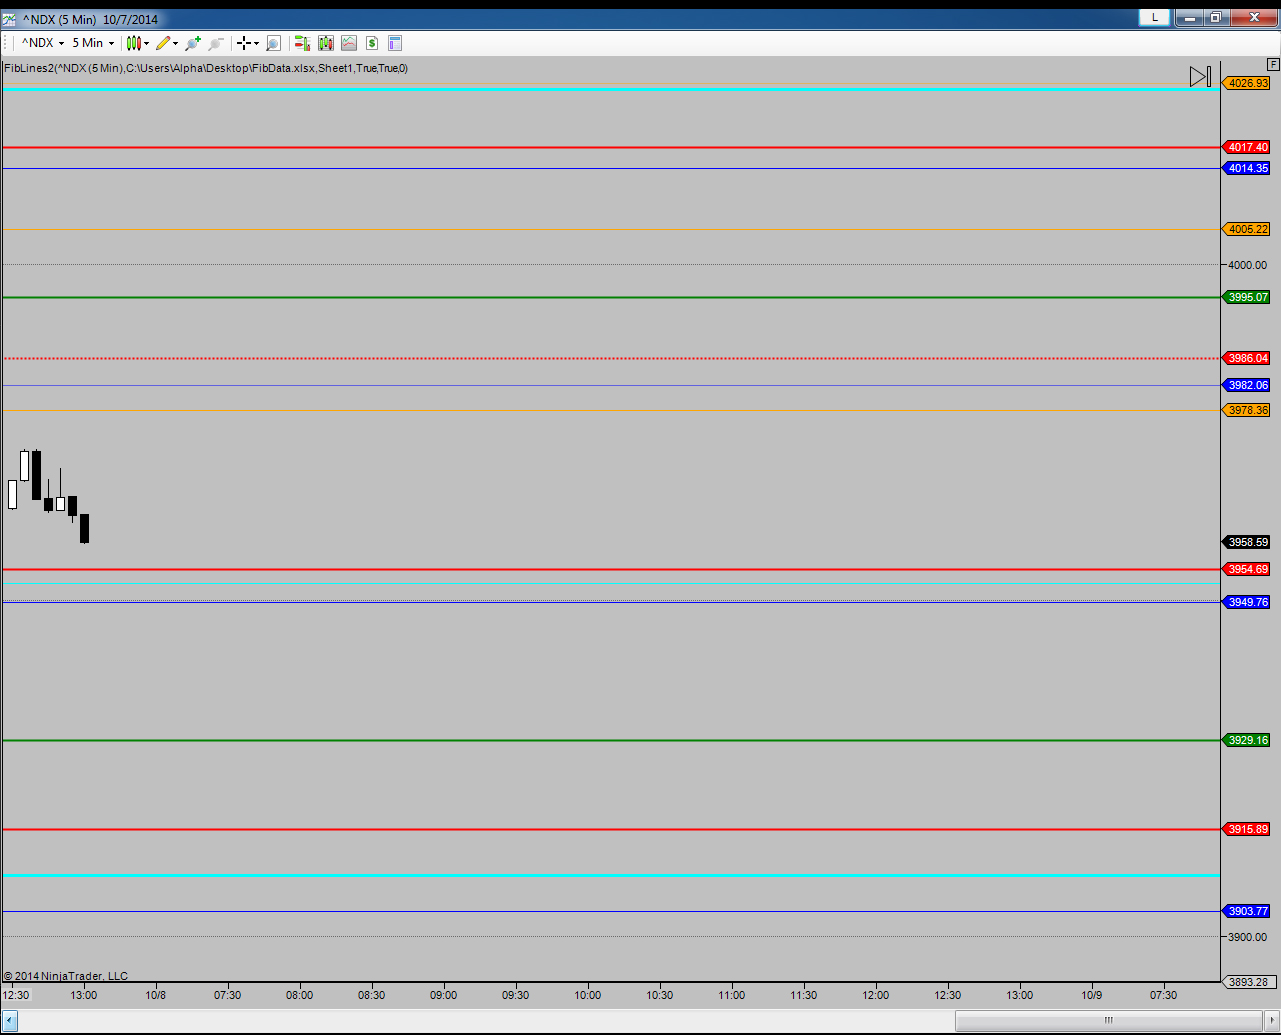Expand the chart style dropdown arrow

tap(147, 43)
